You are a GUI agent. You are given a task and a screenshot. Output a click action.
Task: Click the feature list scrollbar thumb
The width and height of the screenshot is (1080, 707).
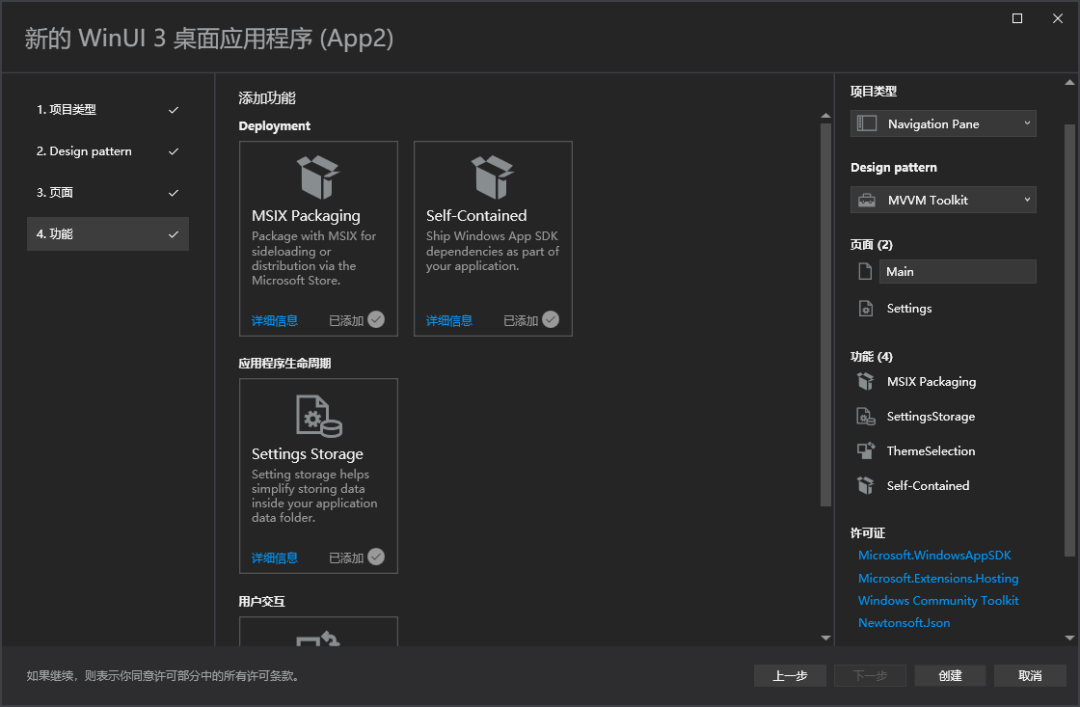[826, 314]
